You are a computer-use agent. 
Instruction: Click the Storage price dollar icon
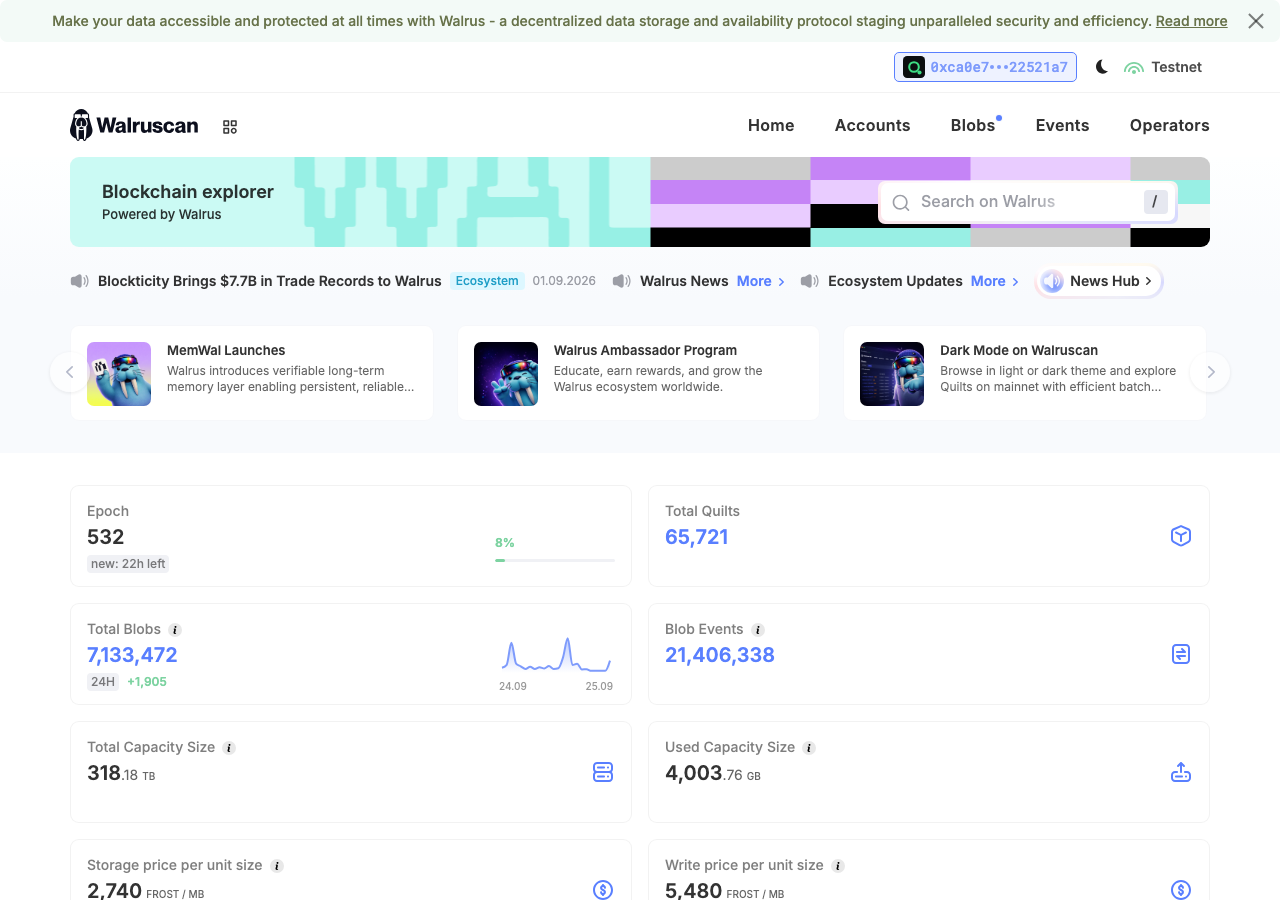(603, 890)
